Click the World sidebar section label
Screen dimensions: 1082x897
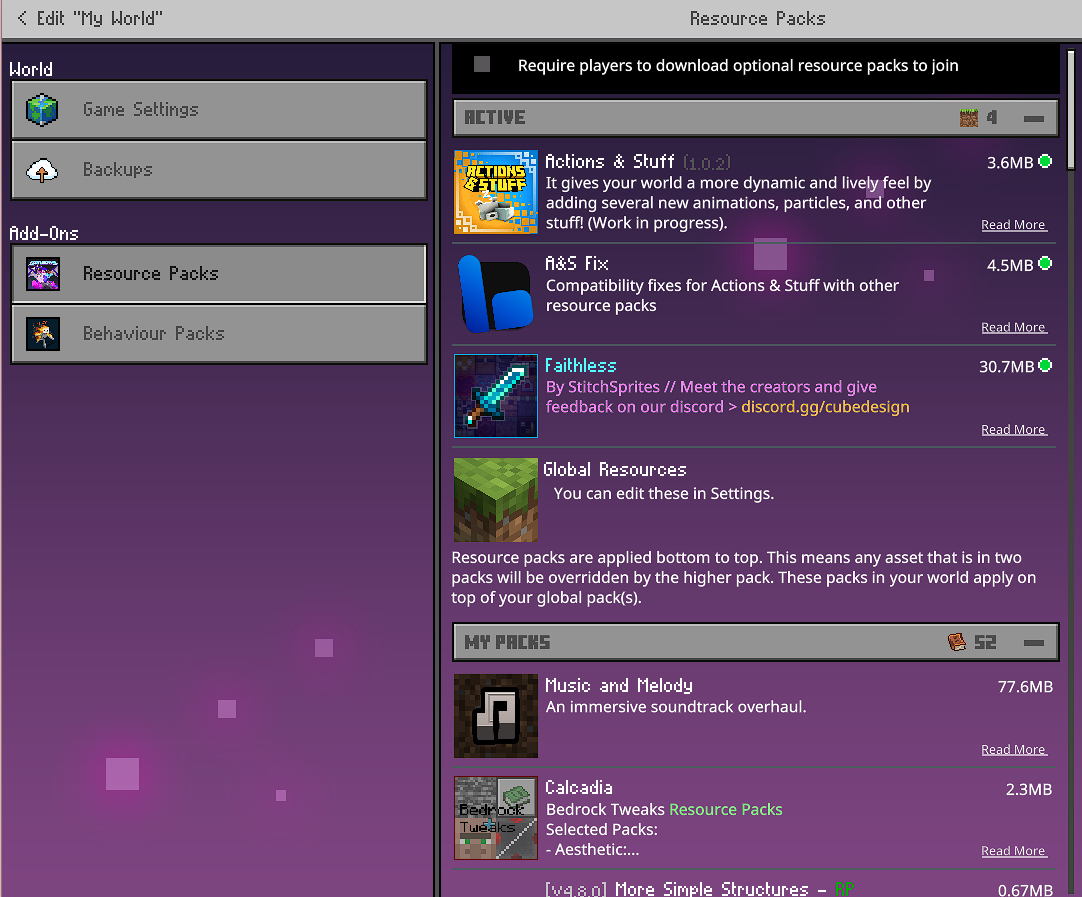pyautogui.click(x=31, y=69)
